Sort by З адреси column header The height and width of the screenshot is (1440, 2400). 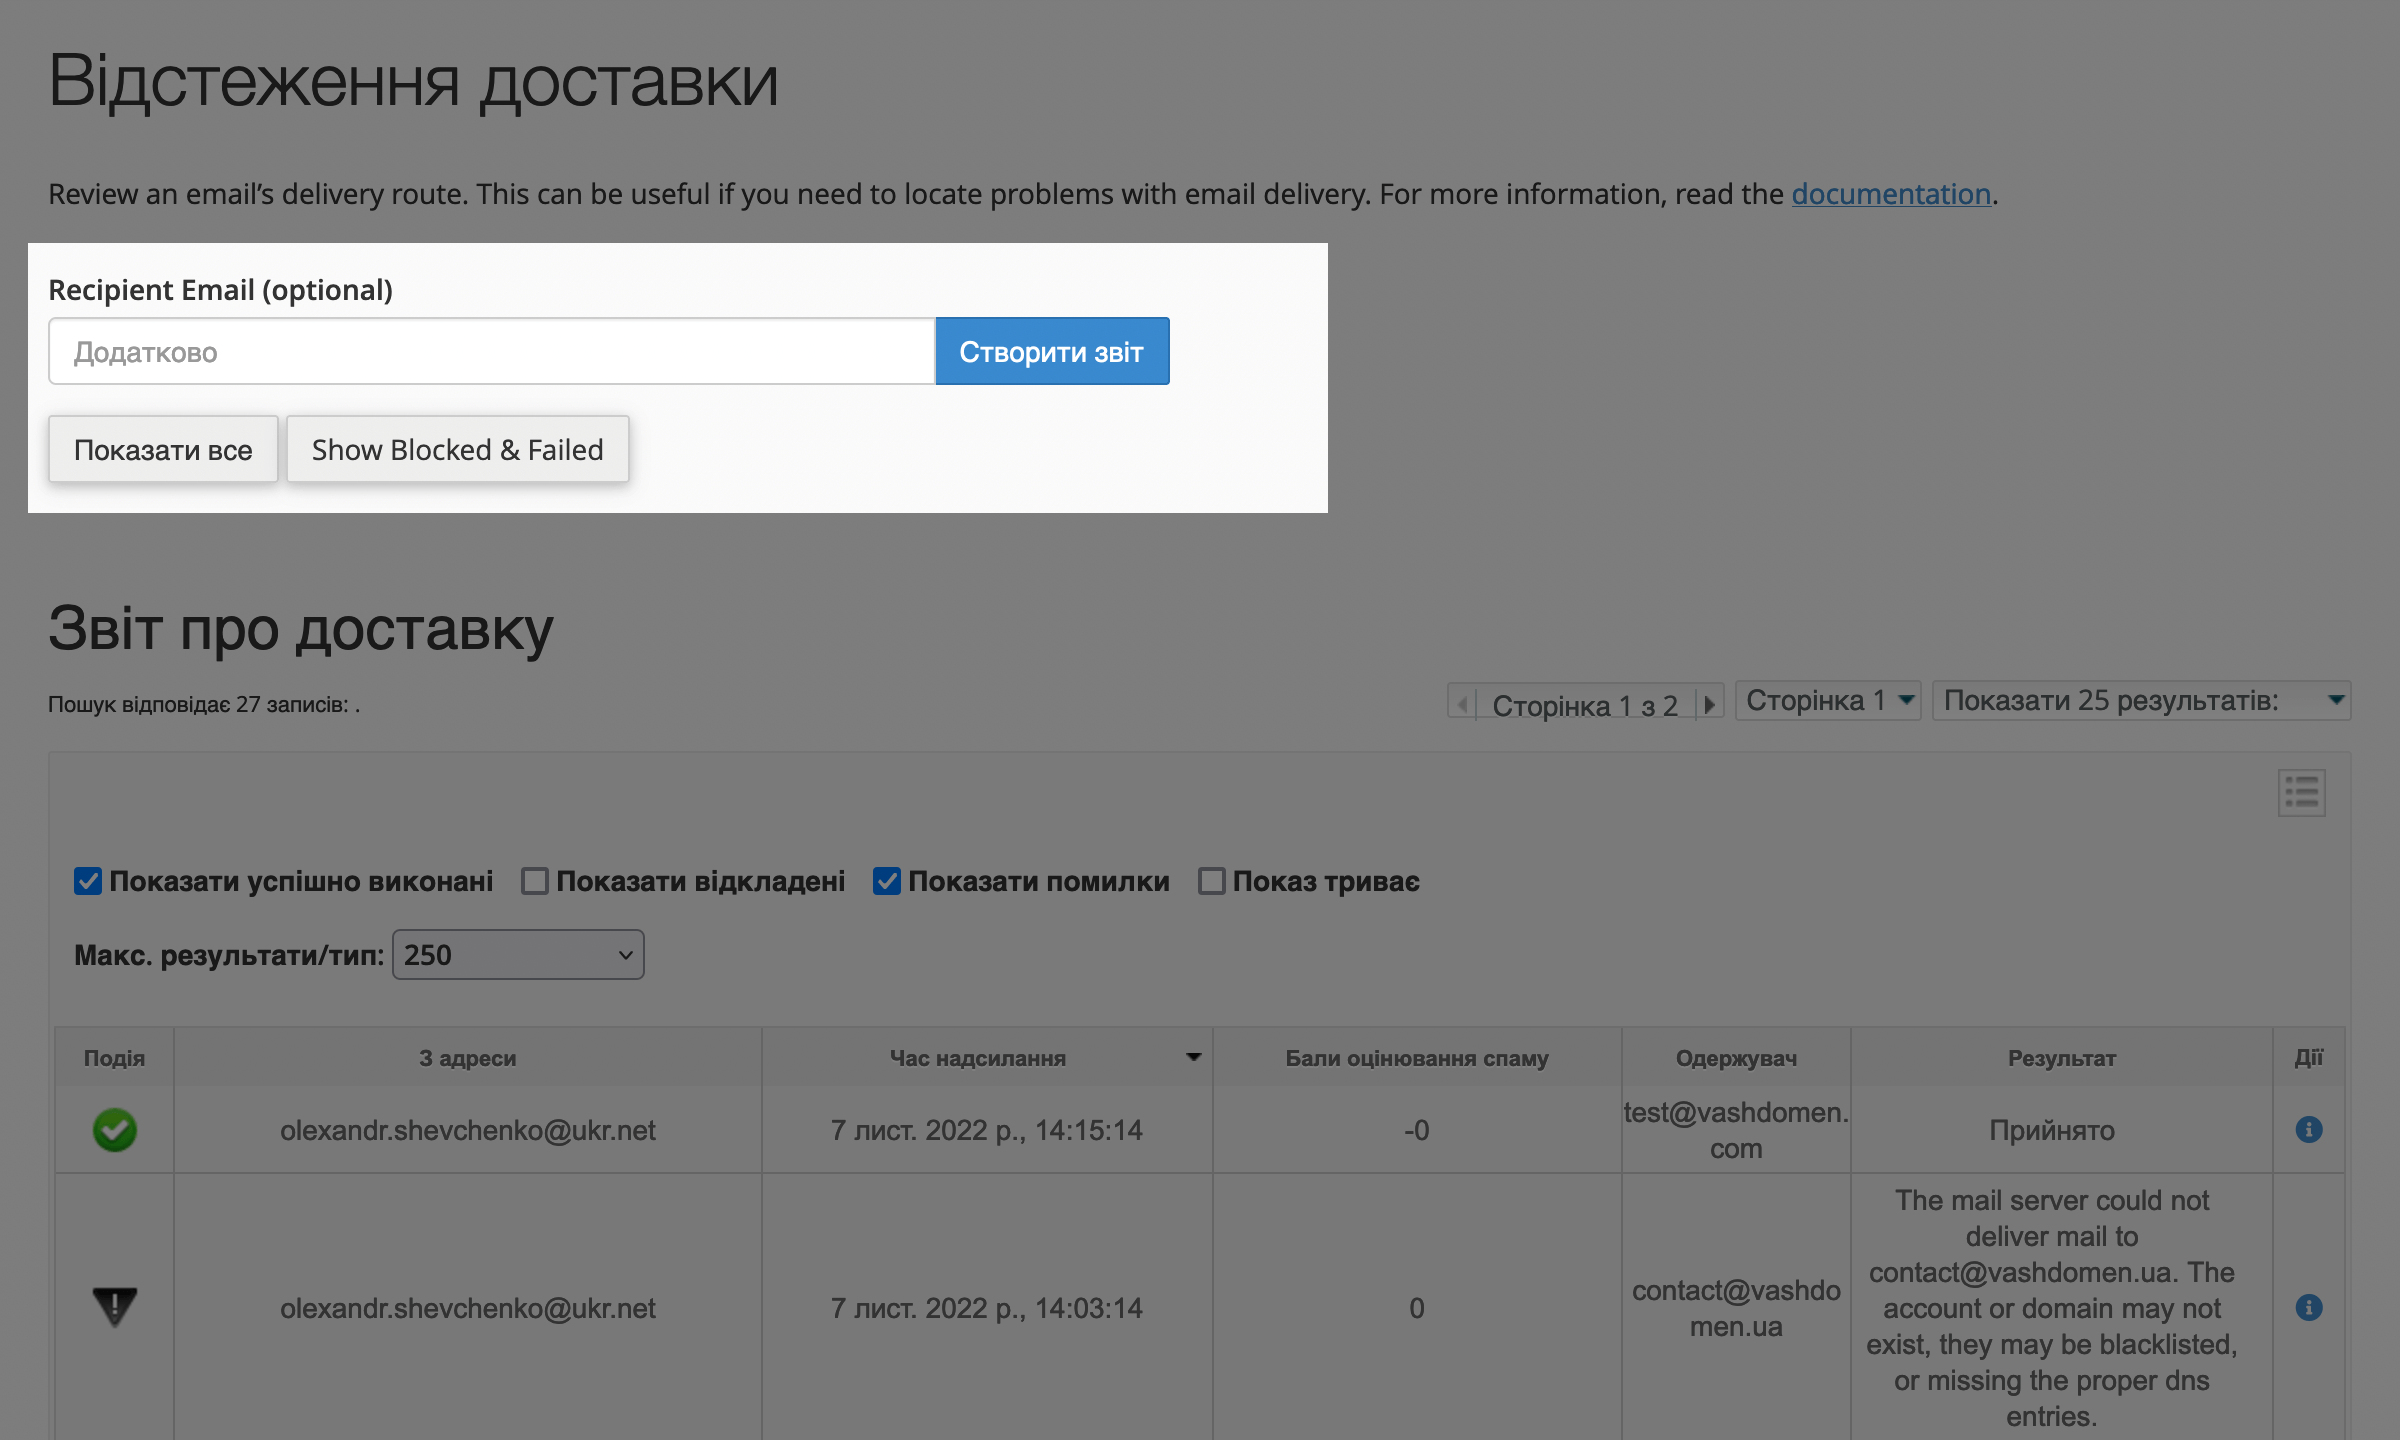[x=468, y=1058]
